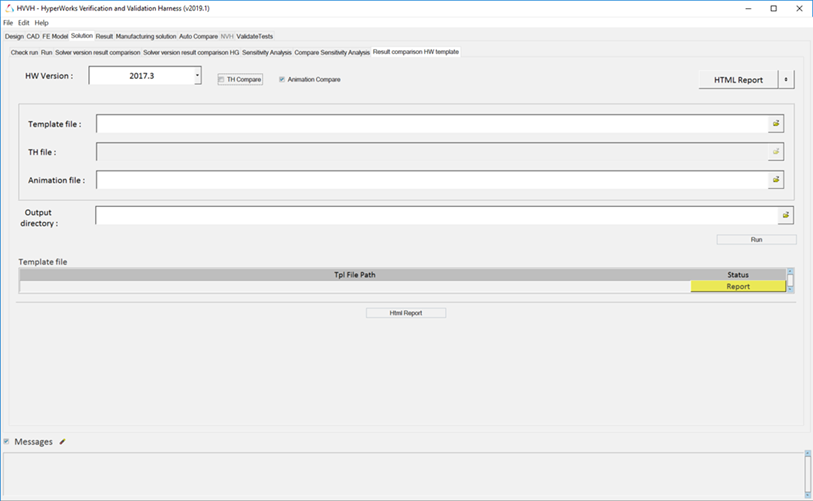The width and height of the screenshot is (813, 501).
Task: Click the empty Tpl File Path table row
Action: [x=355, y=286]
